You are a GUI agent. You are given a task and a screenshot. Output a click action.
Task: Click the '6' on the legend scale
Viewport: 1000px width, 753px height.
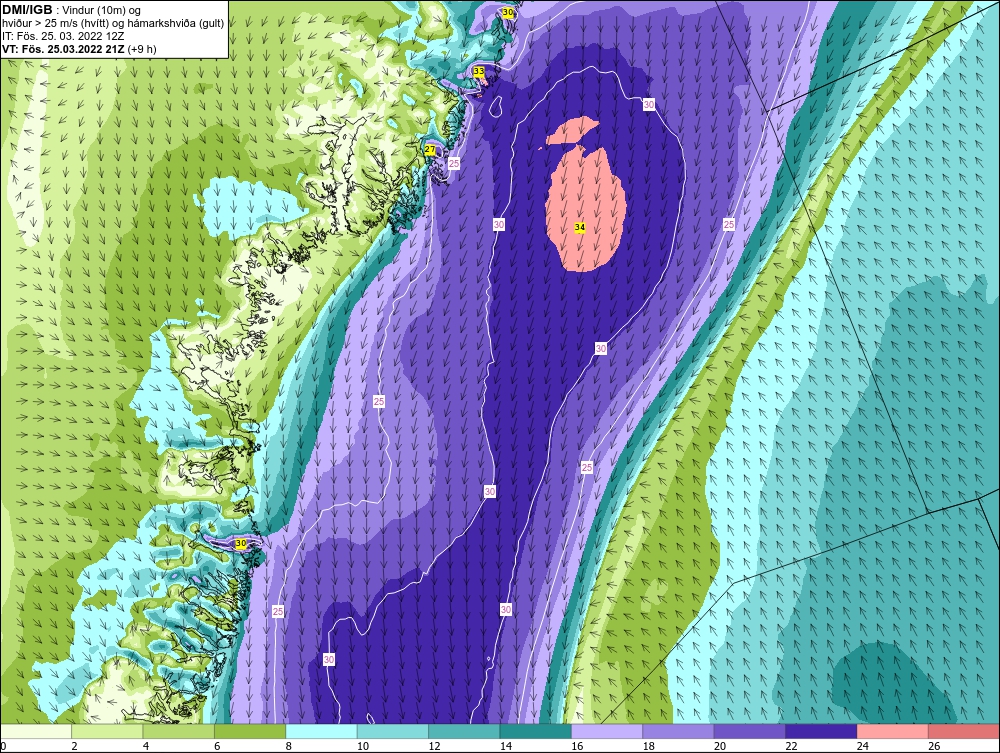[217, 746]
